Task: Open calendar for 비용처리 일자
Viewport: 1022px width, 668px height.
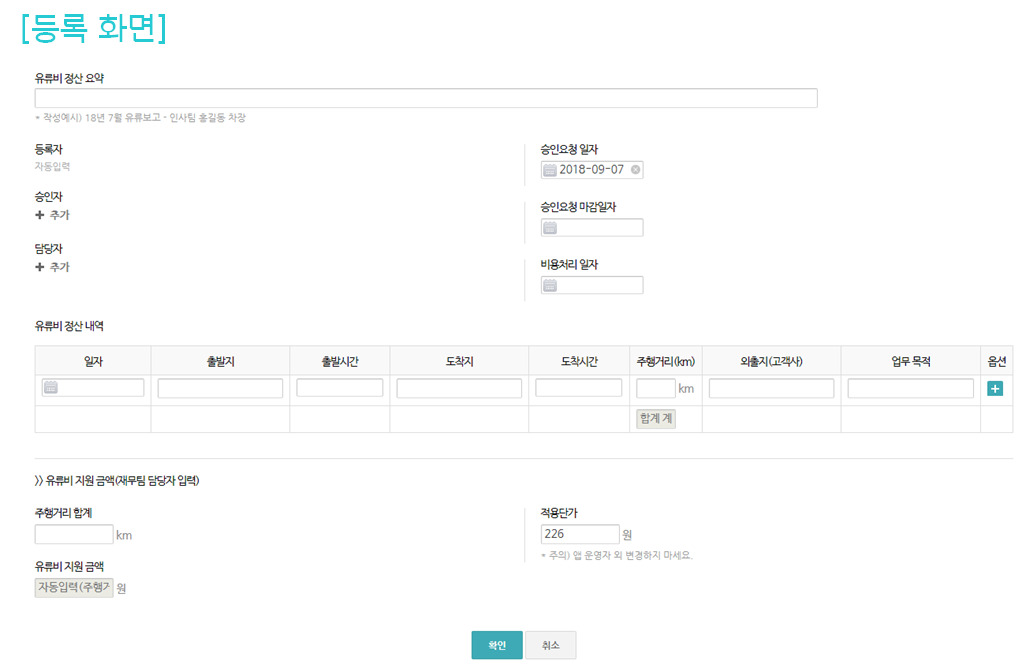Action: 550,286
